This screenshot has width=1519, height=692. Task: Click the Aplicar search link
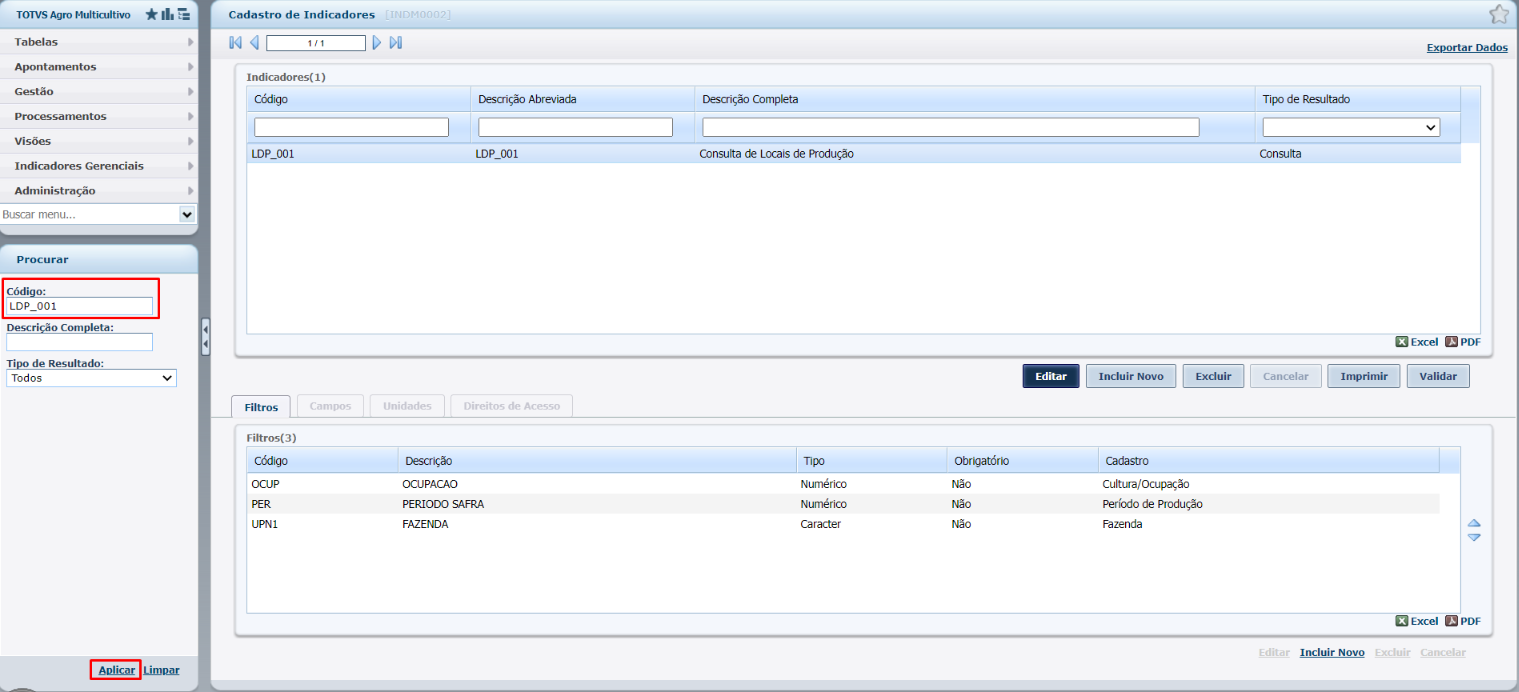(117, 670)
